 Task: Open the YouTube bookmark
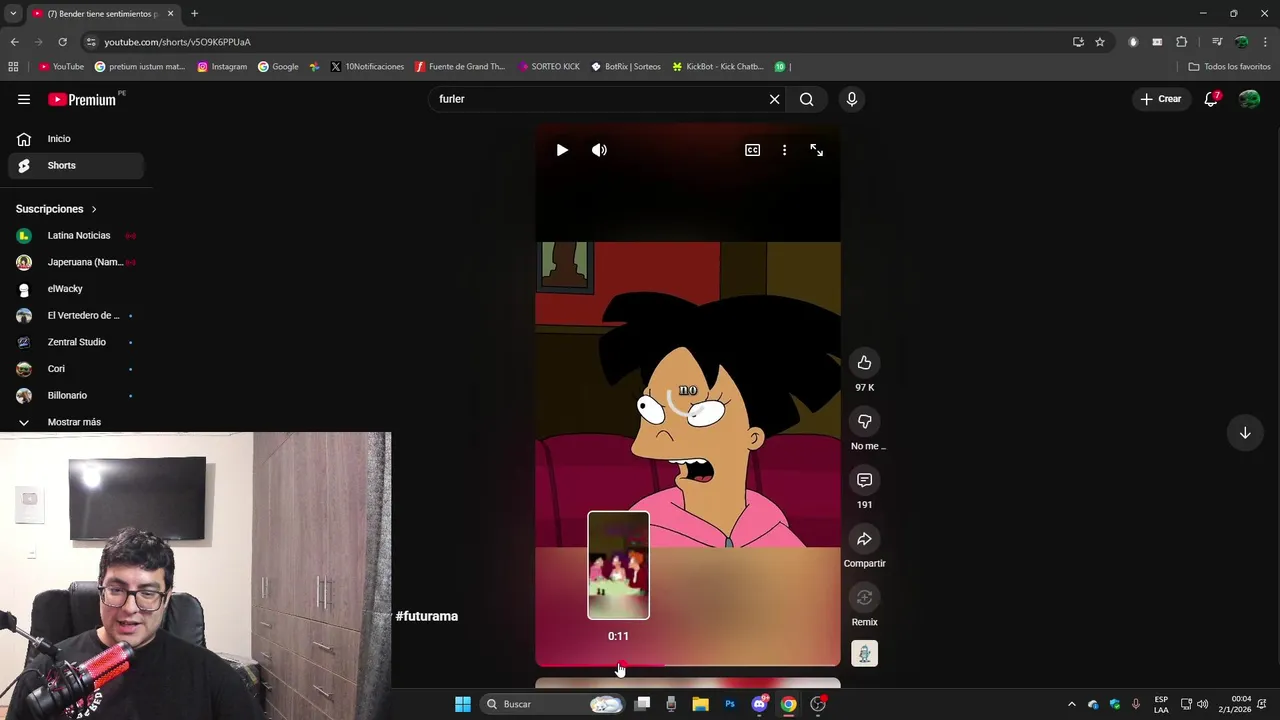pyautogui.click(x=61, y=67)
